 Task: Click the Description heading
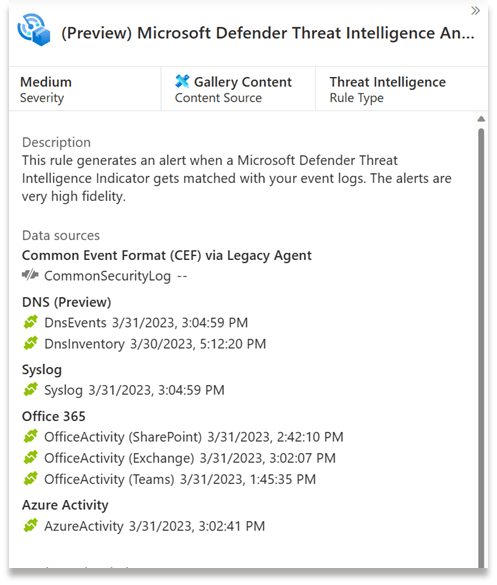point(56,142)
